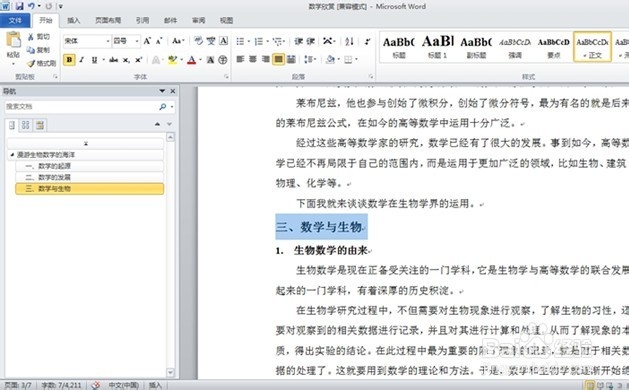Switch to the Page Layout (页面布局) tab

(x=108, y=20)
